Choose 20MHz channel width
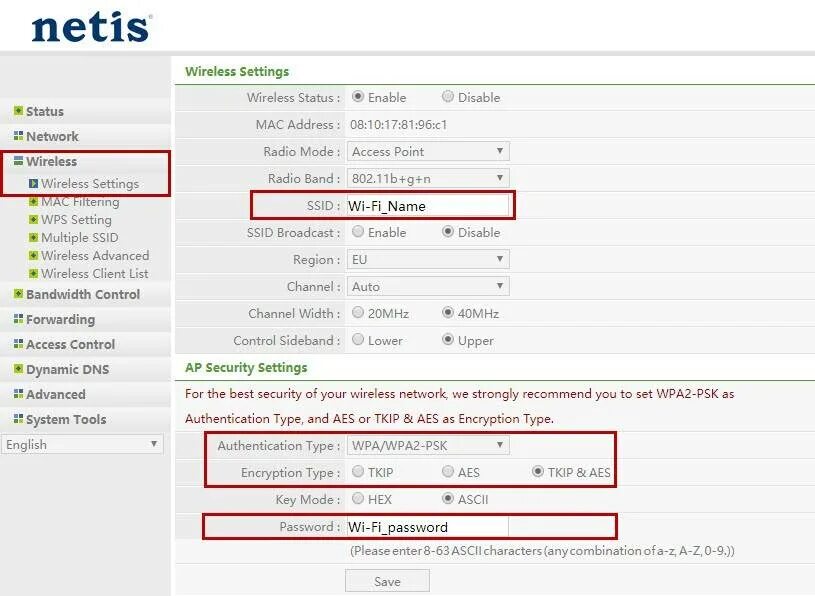 point(358,312)
